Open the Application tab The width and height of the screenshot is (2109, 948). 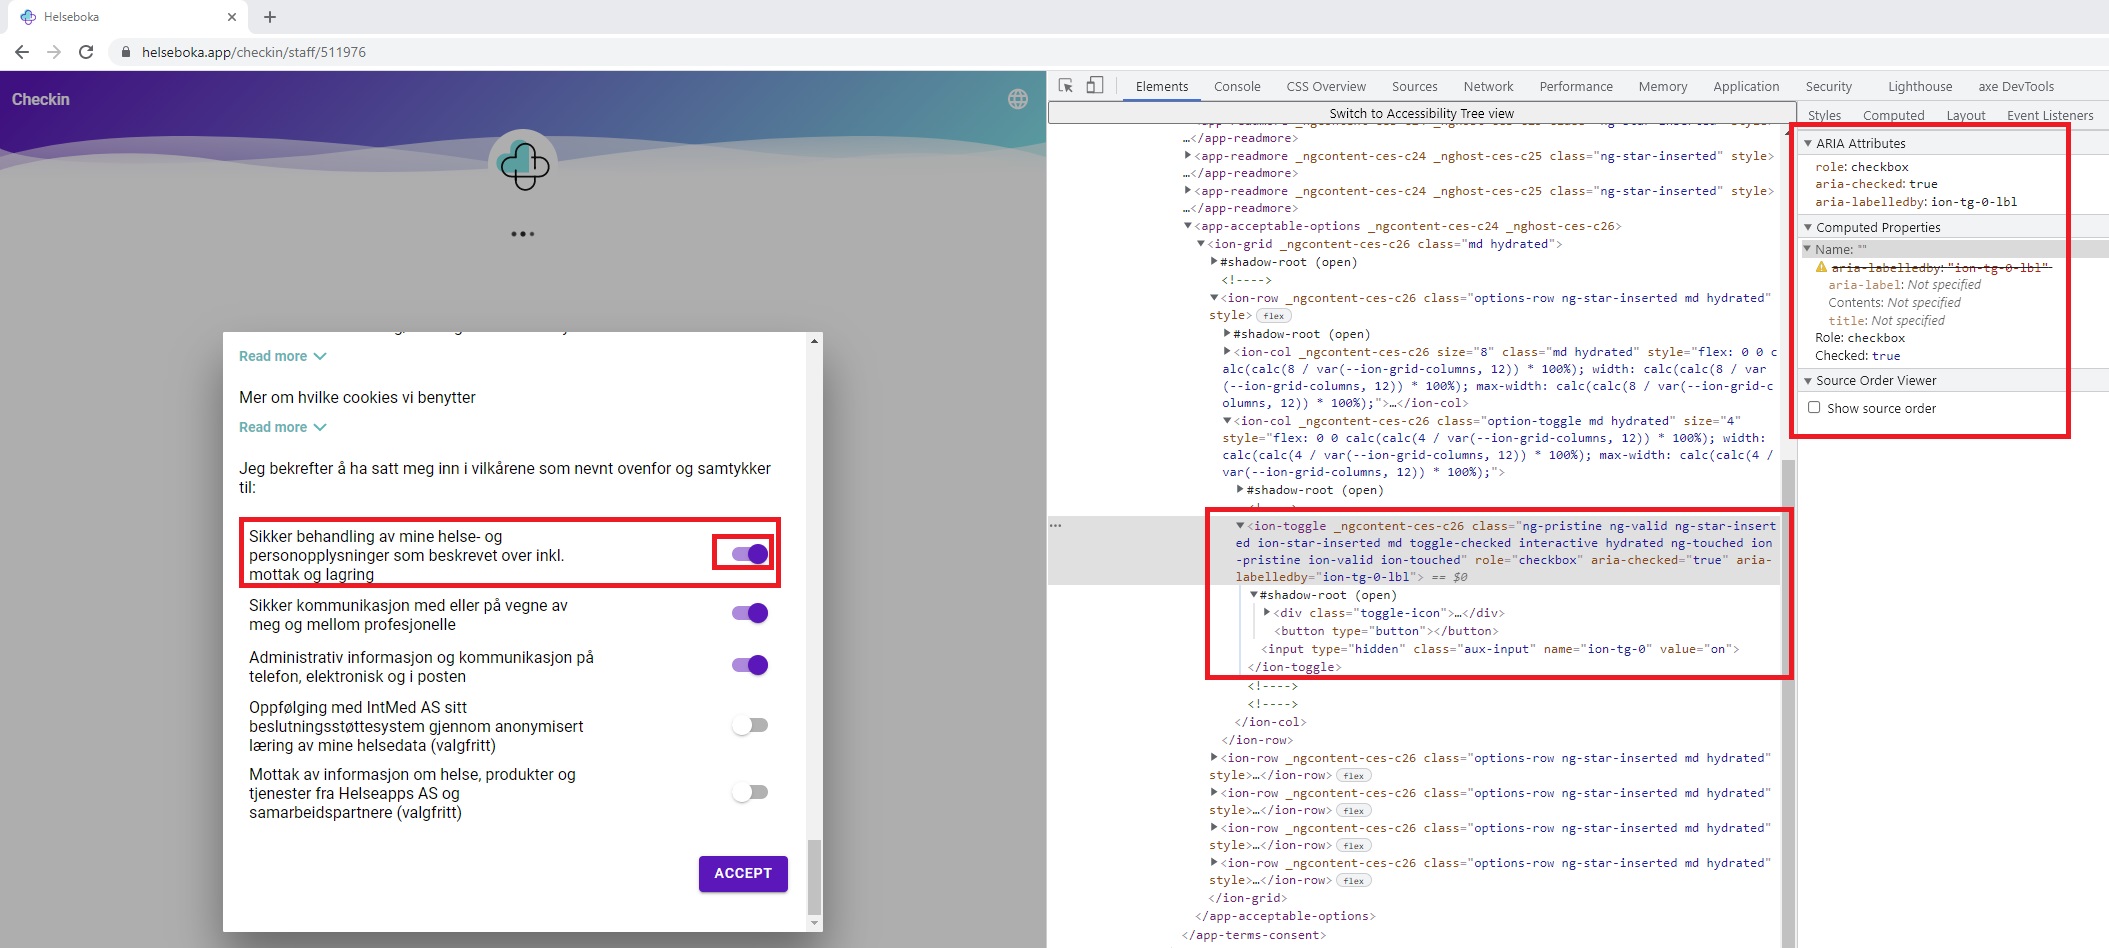pos(1746,87)
